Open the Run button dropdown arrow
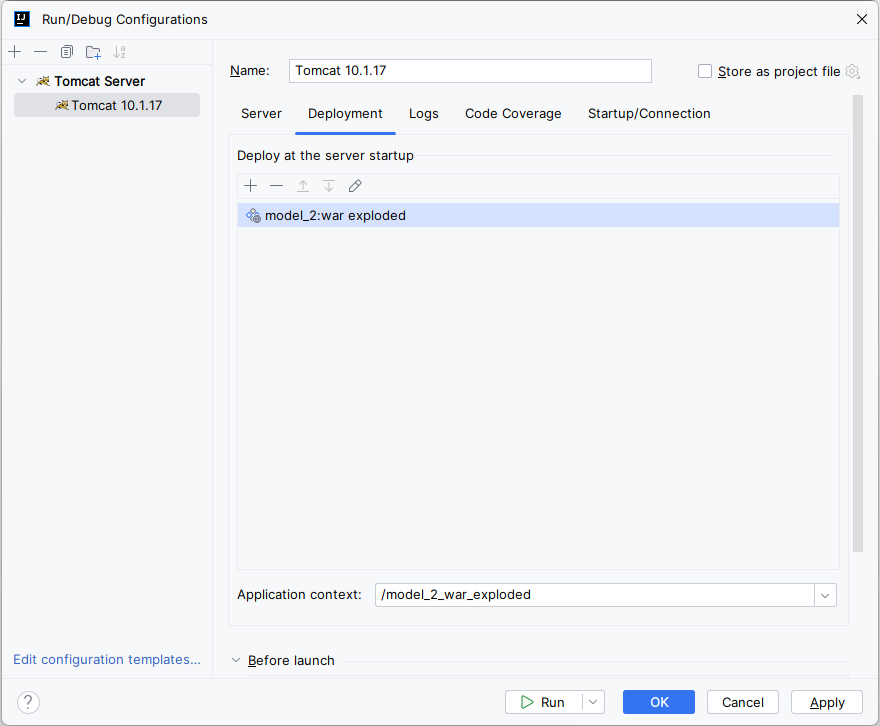The height and width of the screenshot is (726, 880). pos(593,702)
